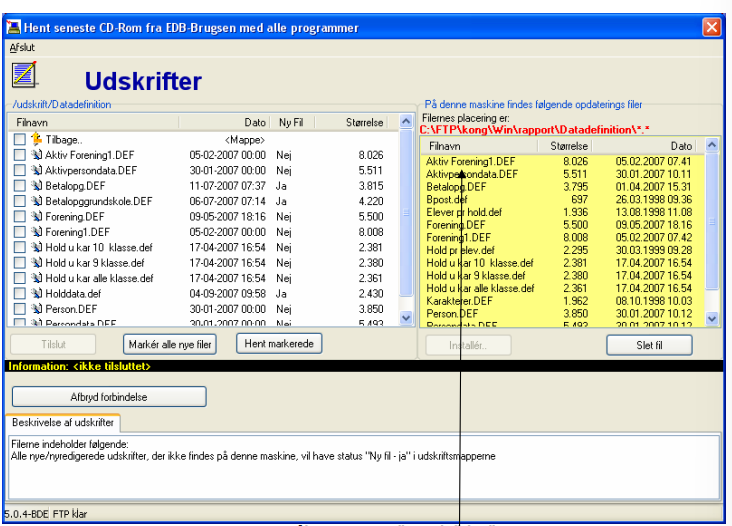This screenshot has width=732, height=526.
Task: Click the red C:\FTP\kong path text
Action: point(534,130)
